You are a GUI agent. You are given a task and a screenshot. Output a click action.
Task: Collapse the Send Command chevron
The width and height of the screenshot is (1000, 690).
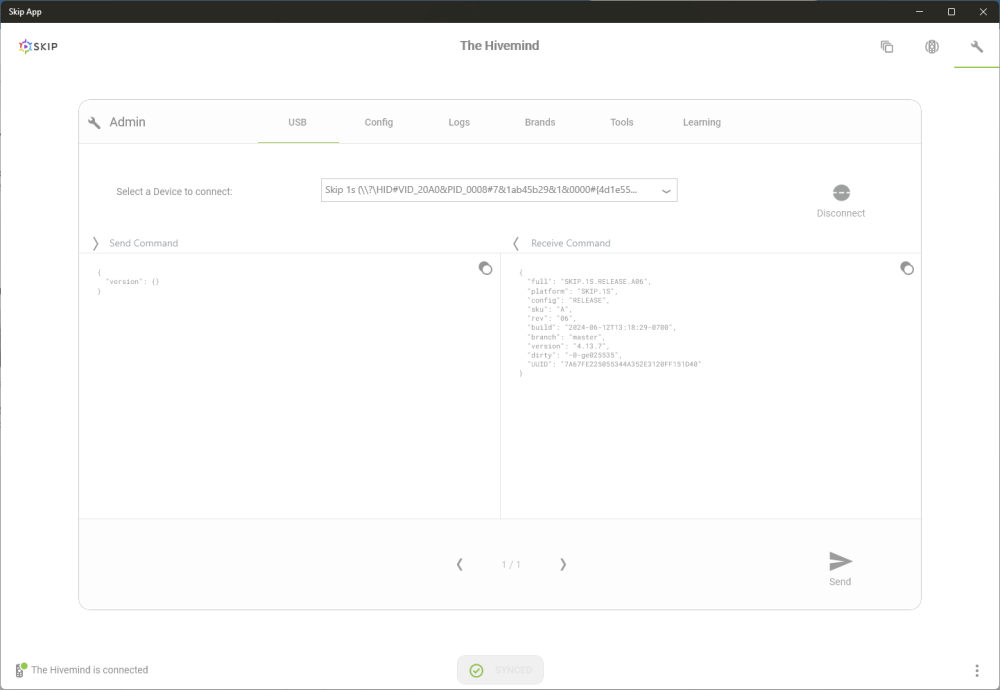(x=96, y=243)
